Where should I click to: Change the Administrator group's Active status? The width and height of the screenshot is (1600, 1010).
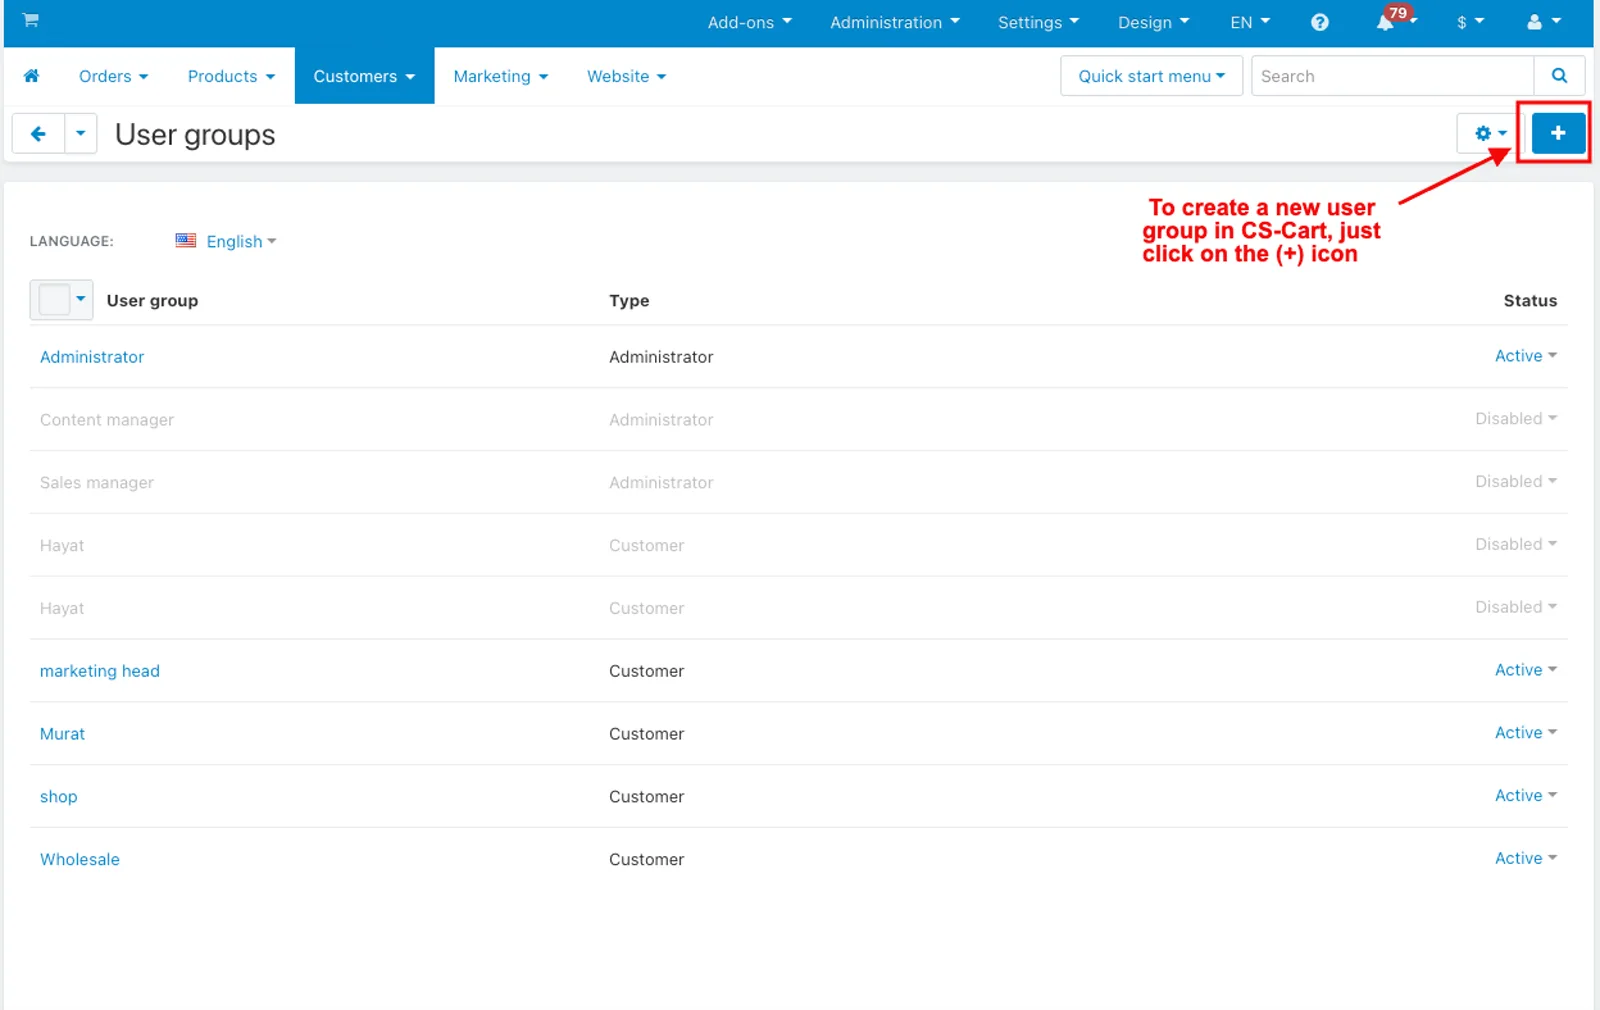(x=1525, y=356)
